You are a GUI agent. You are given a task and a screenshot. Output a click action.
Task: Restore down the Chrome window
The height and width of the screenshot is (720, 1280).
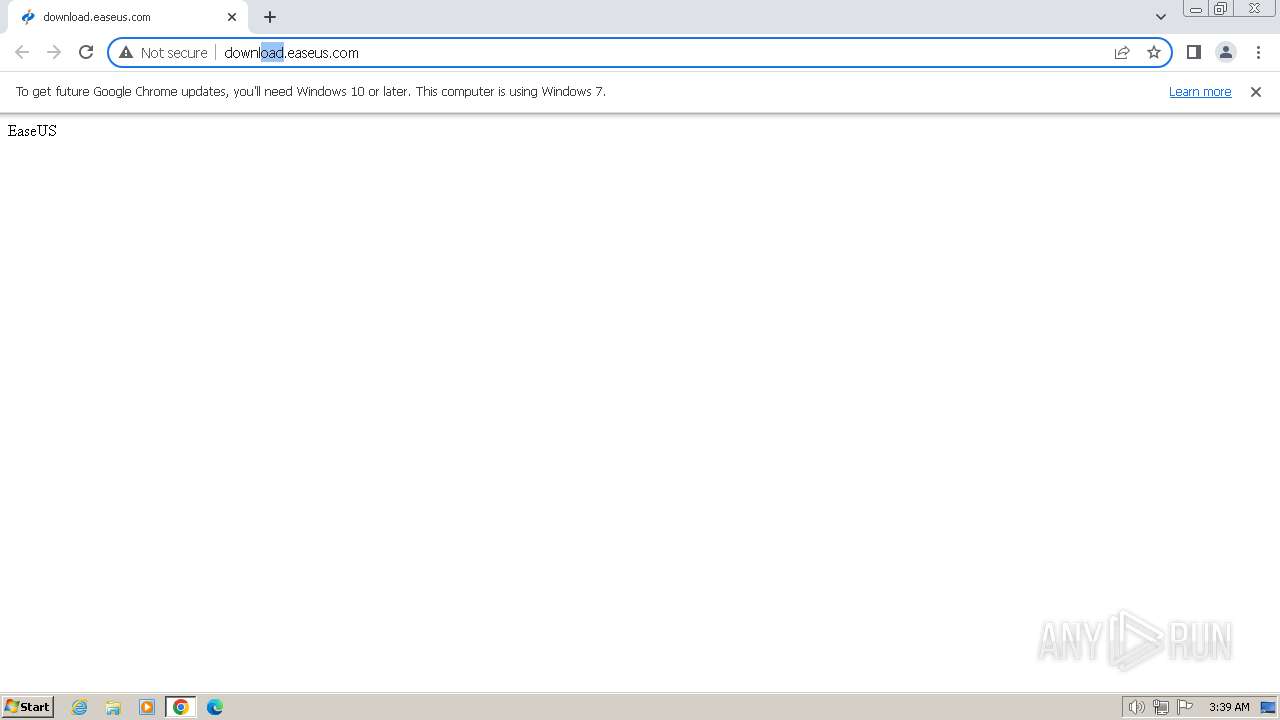[x=1220, y=9]
